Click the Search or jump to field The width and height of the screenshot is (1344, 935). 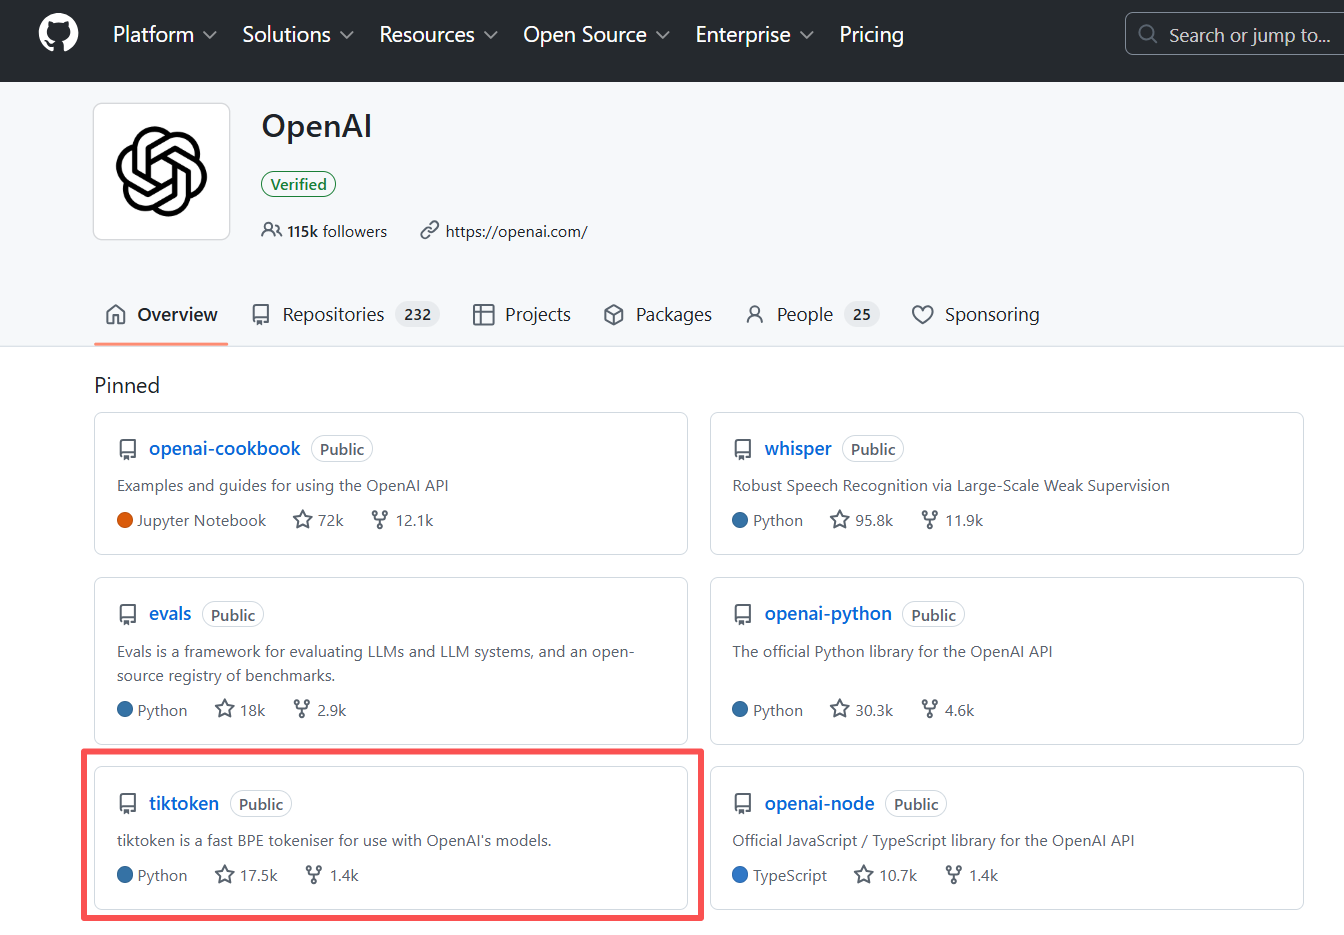click(1236, 34)
